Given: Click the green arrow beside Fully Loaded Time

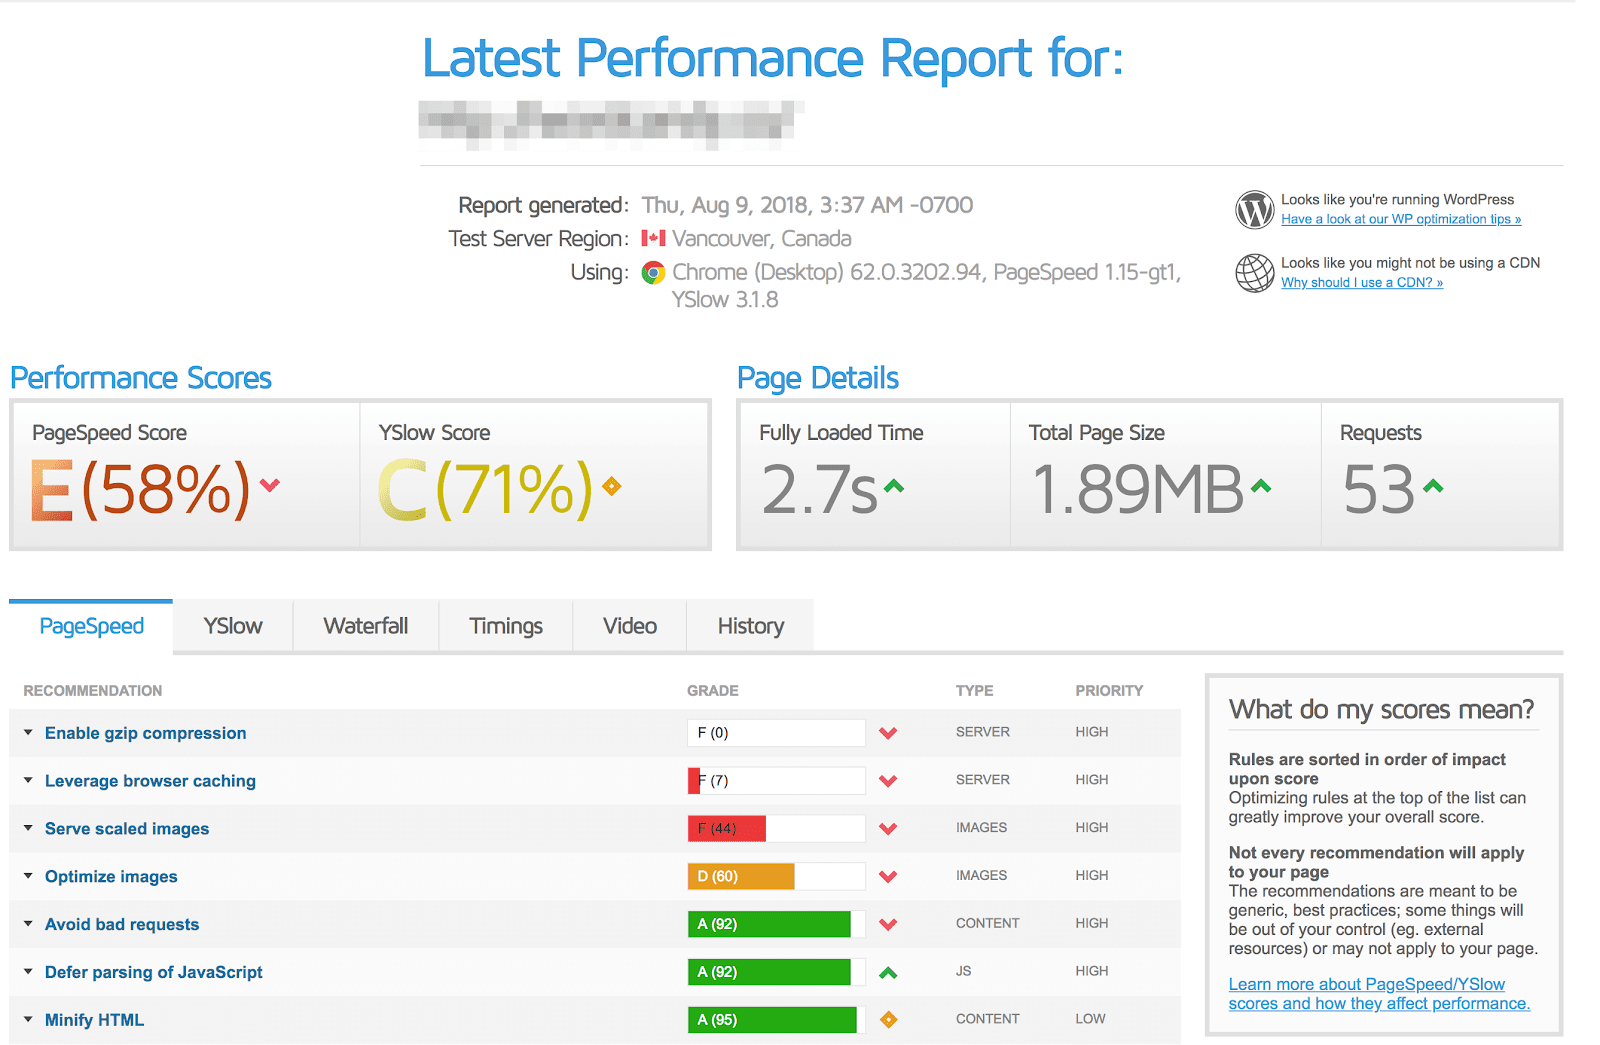Looking at the screenshot, I should [x=893, y=486].
